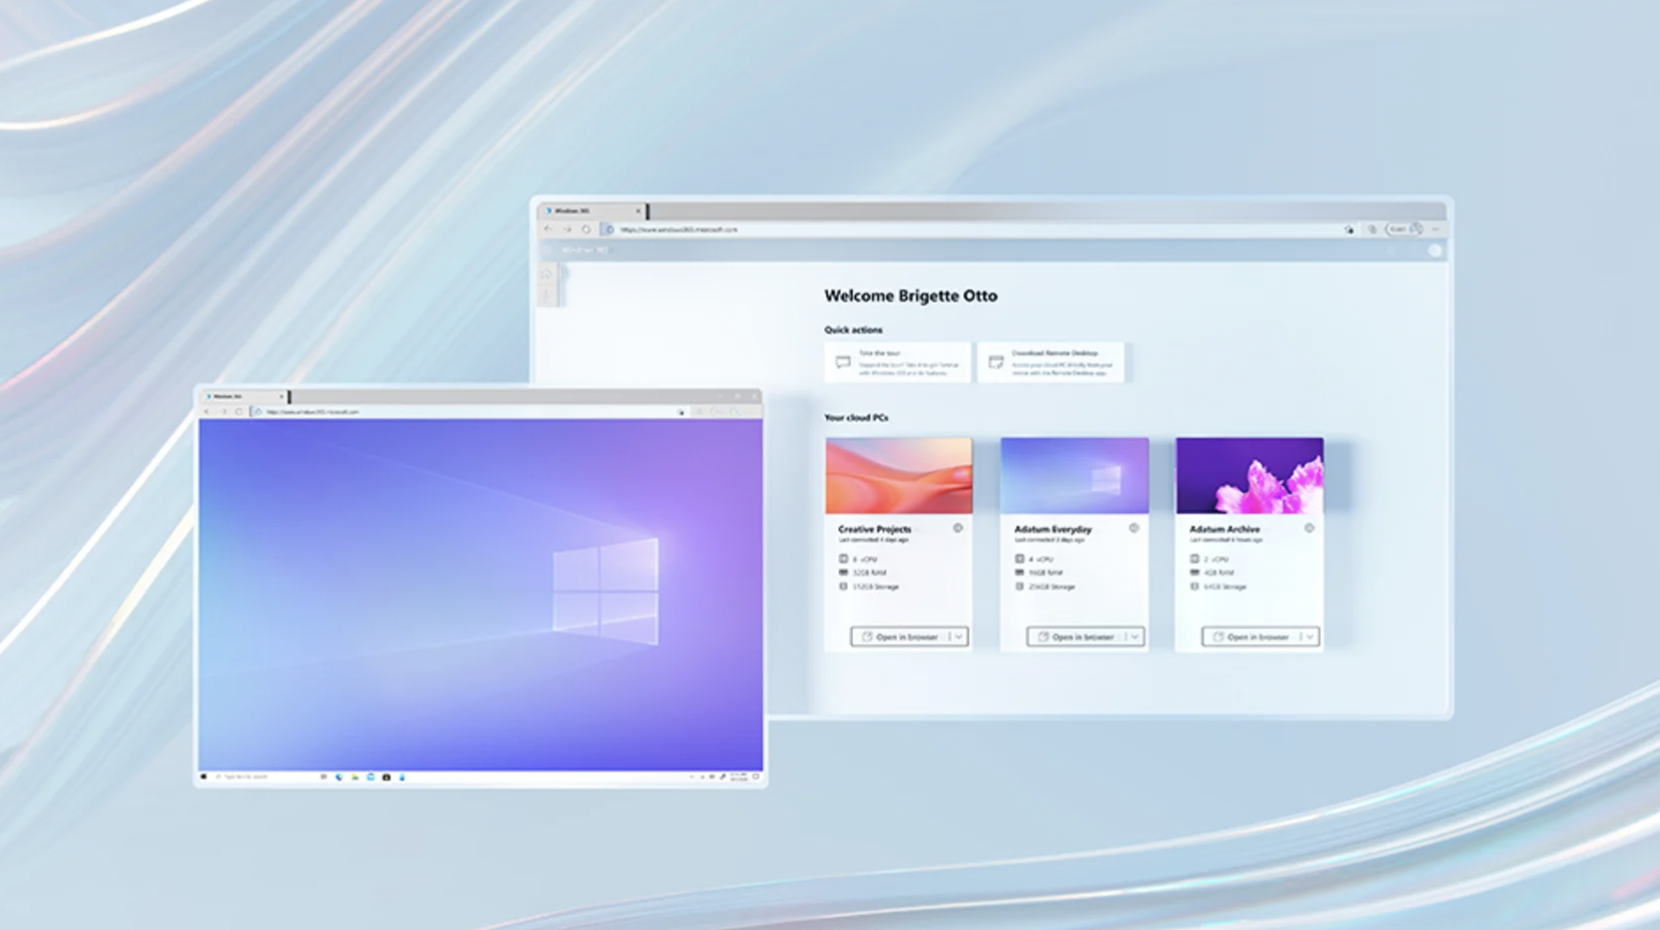Click the back arrow in large browser window
This screenshot has height=930, width=1660.
548,229
